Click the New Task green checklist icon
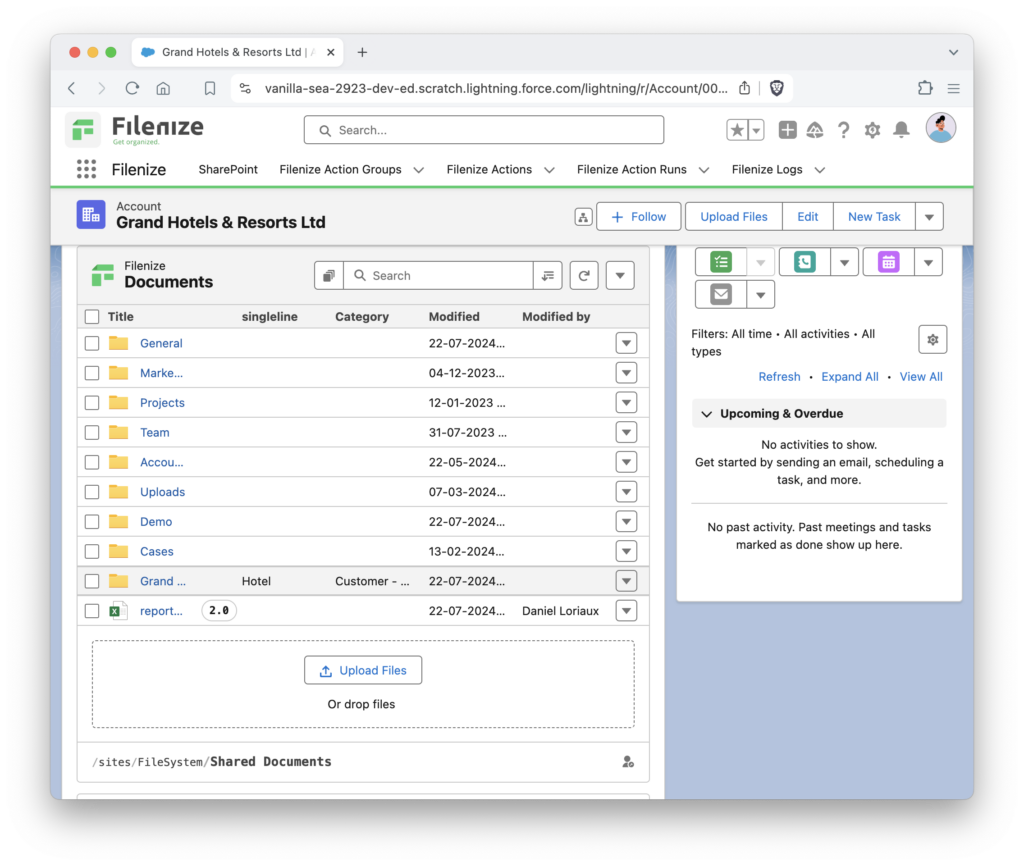The width and height of the screenshot is (1024, 866). click(721, 263)
